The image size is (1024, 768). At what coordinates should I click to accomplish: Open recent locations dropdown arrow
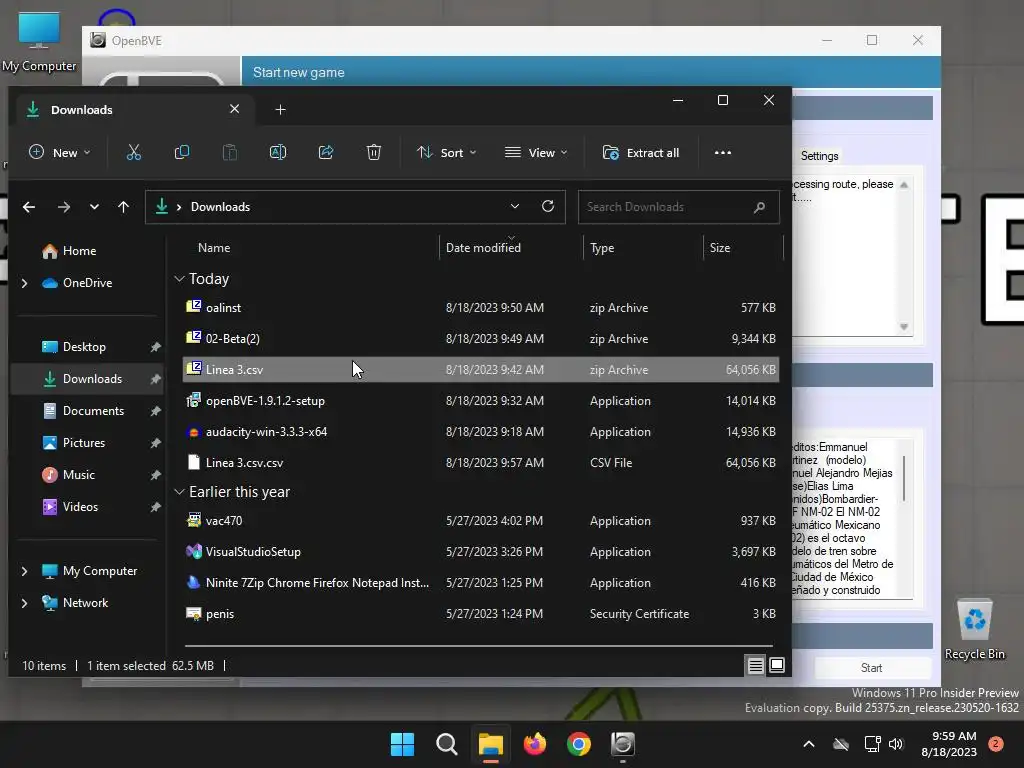pos(94,207)
